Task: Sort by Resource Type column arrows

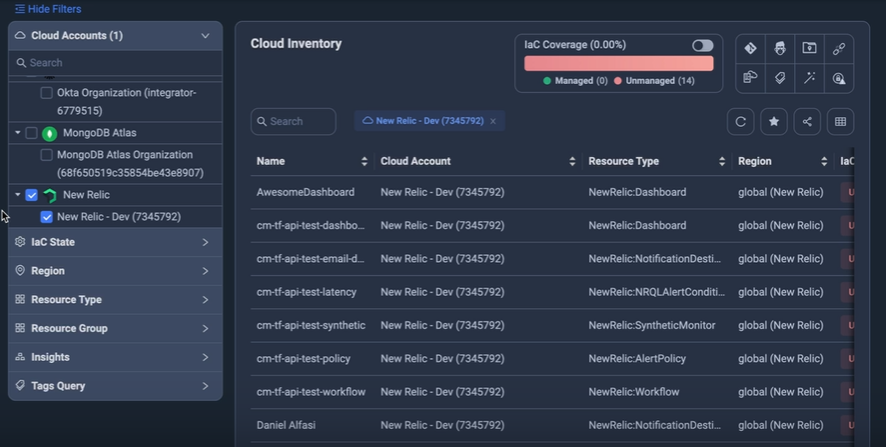Action: point(722,162)
